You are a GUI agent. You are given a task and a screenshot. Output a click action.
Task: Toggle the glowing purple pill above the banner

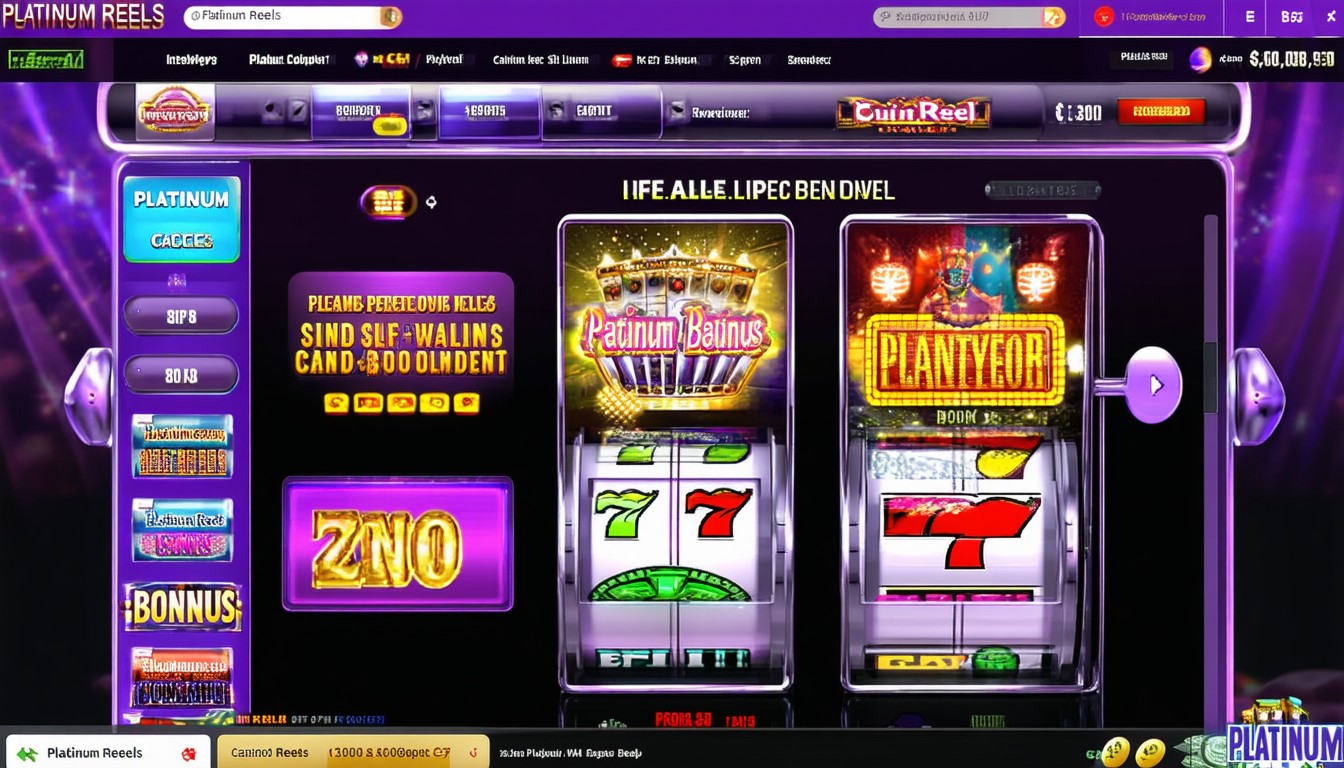(x=388, y=202)
